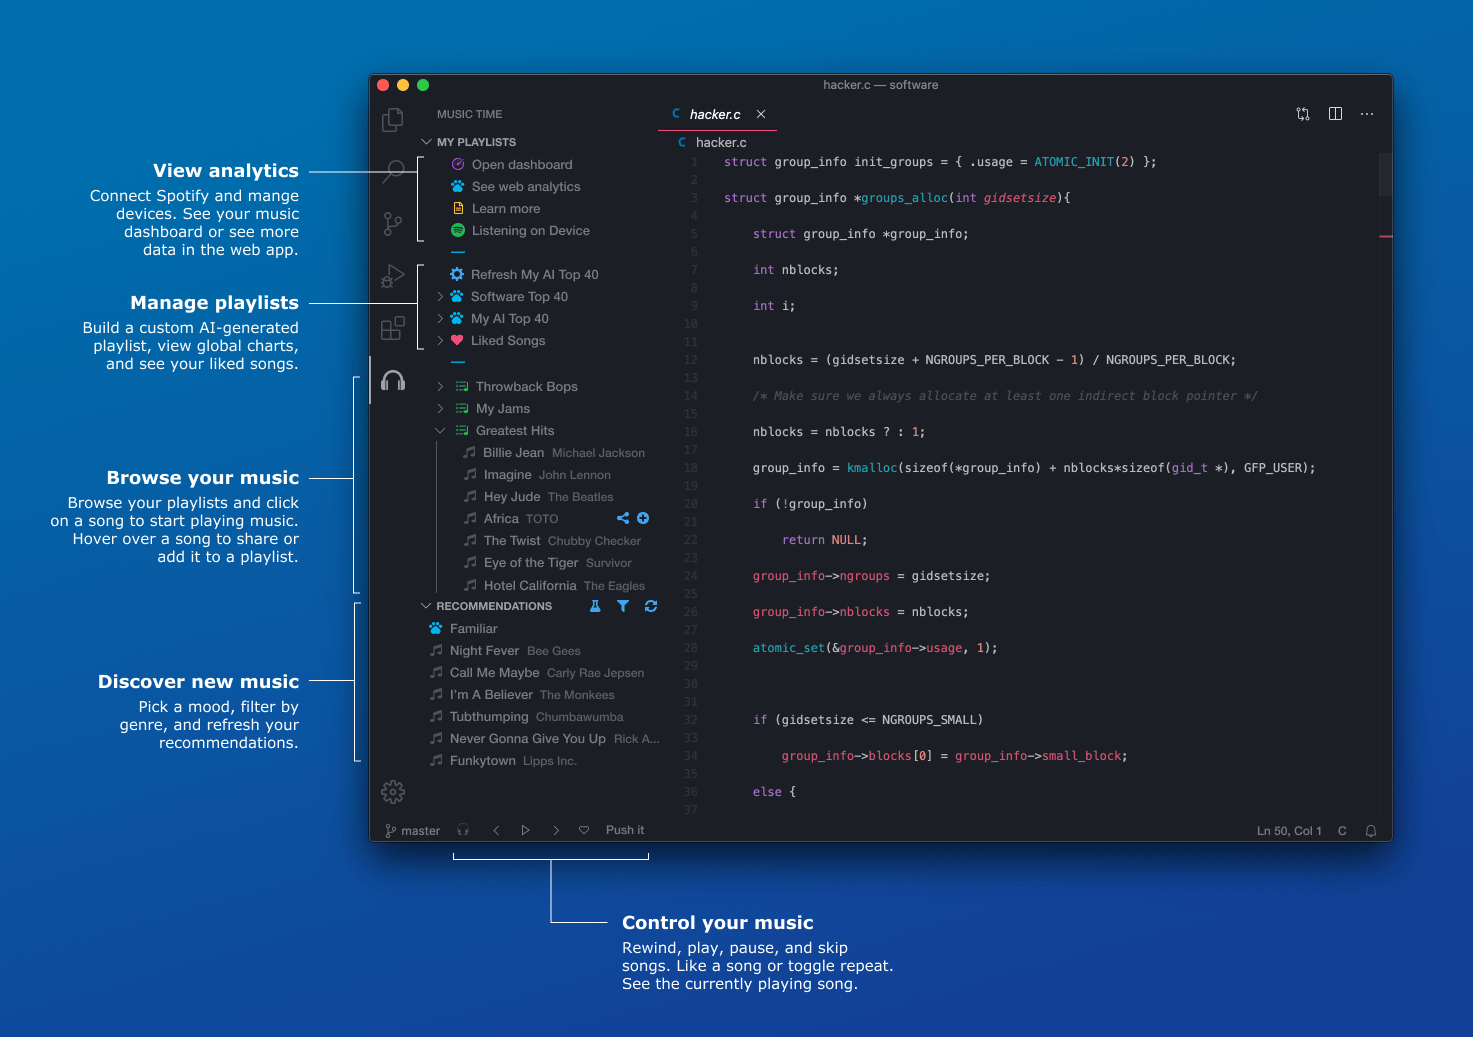
Task: Play the current song
Action: 525,830
